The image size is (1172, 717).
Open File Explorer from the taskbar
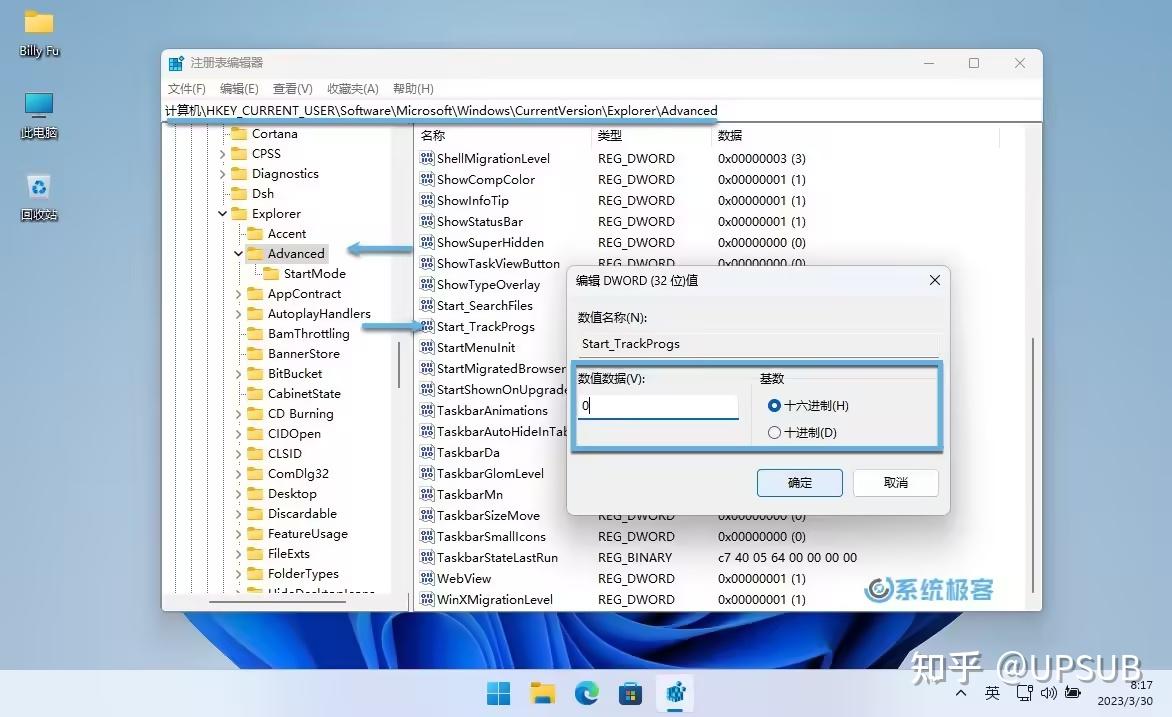coord(543,693)
